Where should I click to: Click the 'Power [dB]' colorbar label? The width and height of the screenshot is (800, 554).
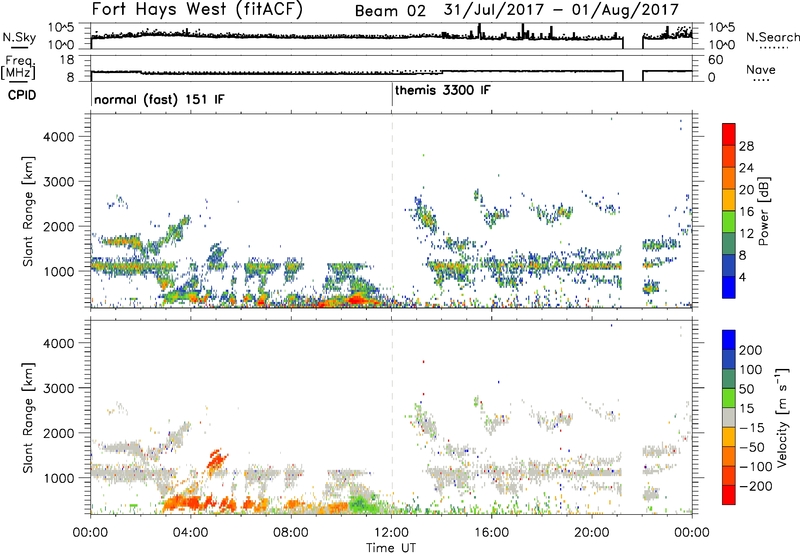pos(763,211)
